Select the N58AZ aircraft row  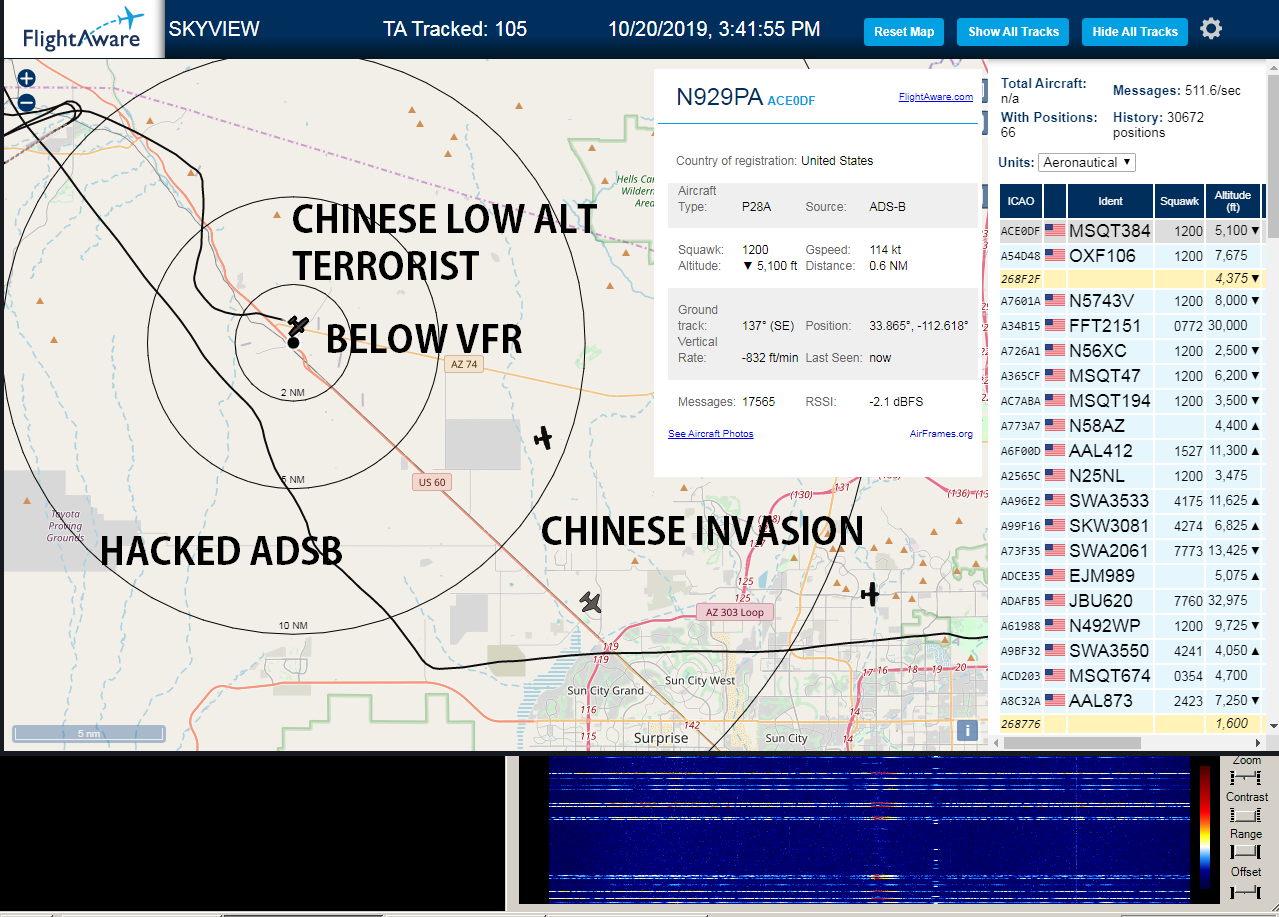pyautogui.click(x=1131, y=426)
